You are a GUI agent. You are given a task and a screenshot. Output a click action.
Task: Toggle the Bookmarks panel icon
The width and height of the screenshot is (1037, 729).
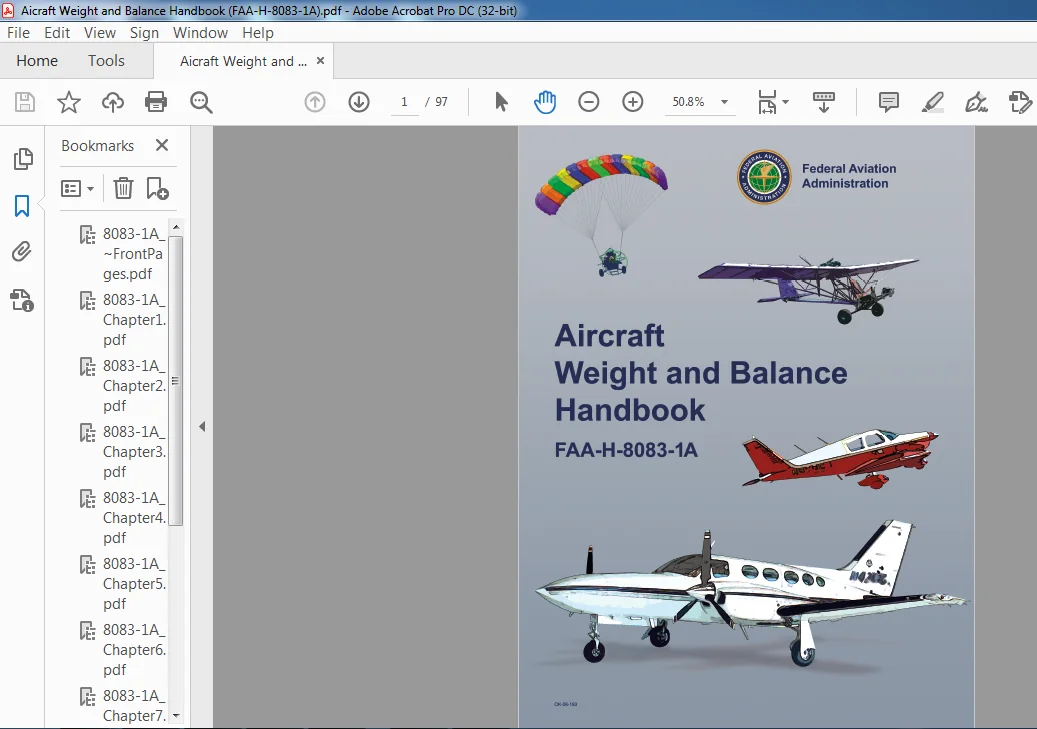click(22, 206)
